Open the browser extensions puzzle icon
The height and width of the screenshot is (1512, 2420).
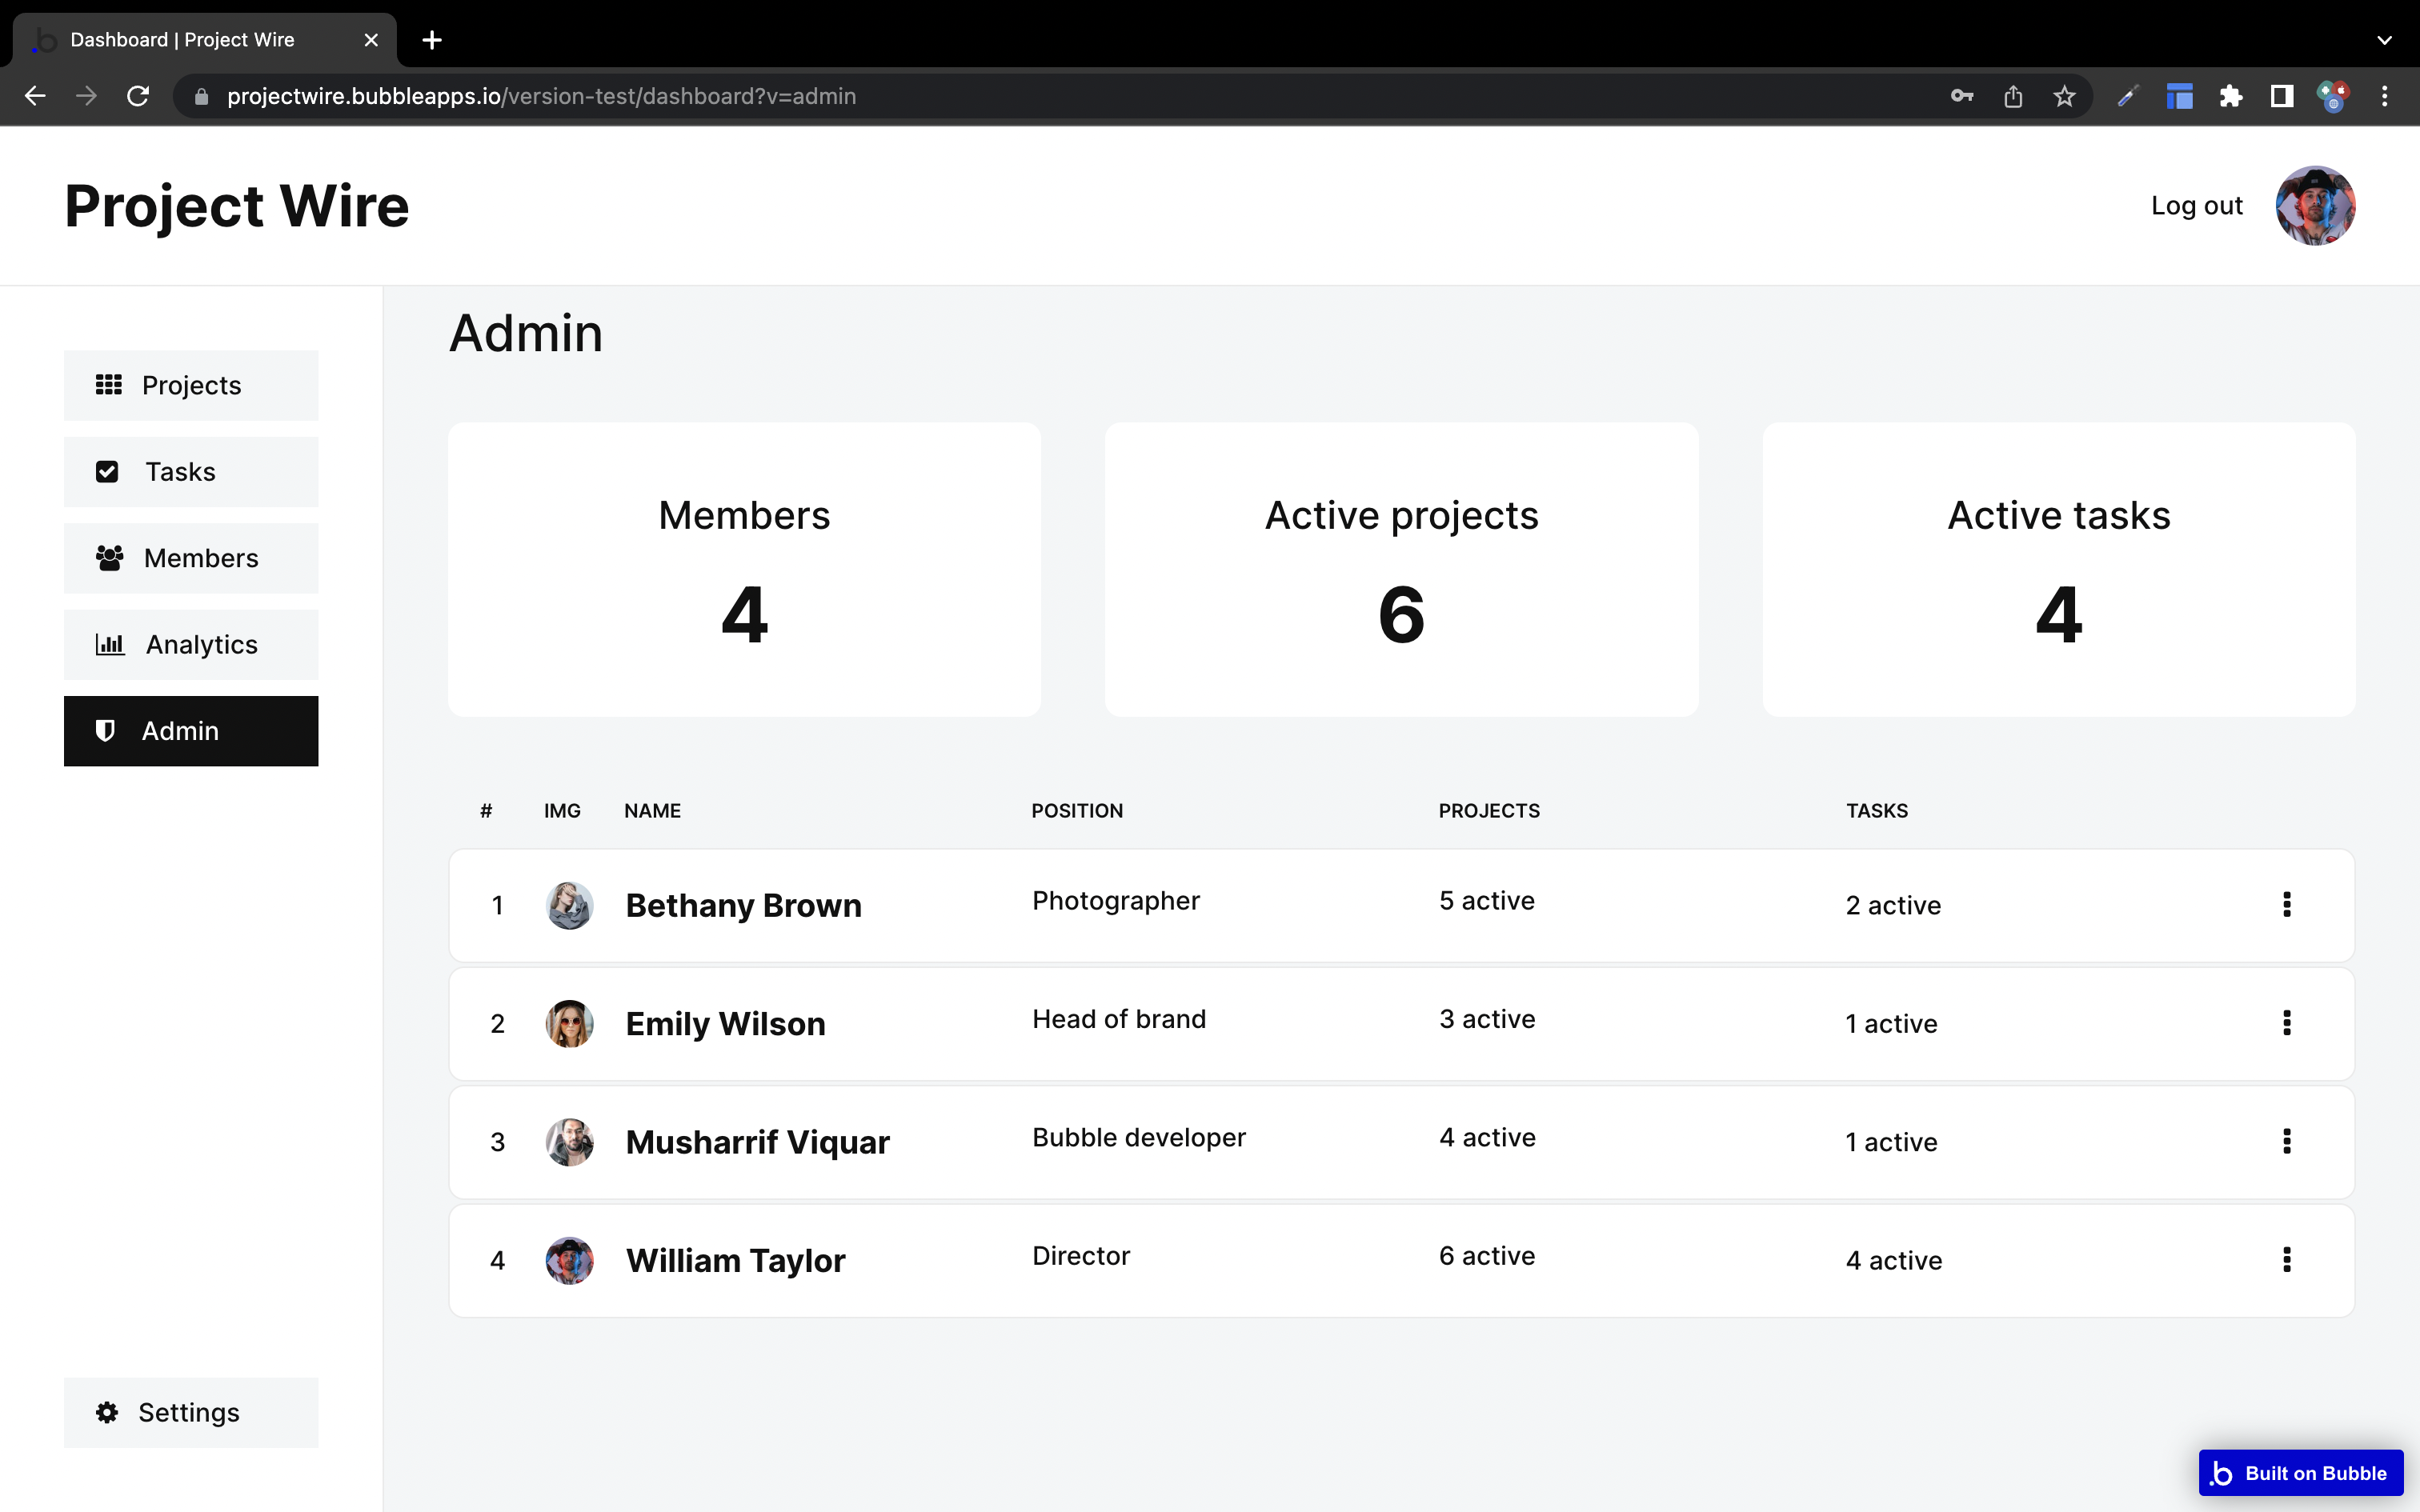2230,96
